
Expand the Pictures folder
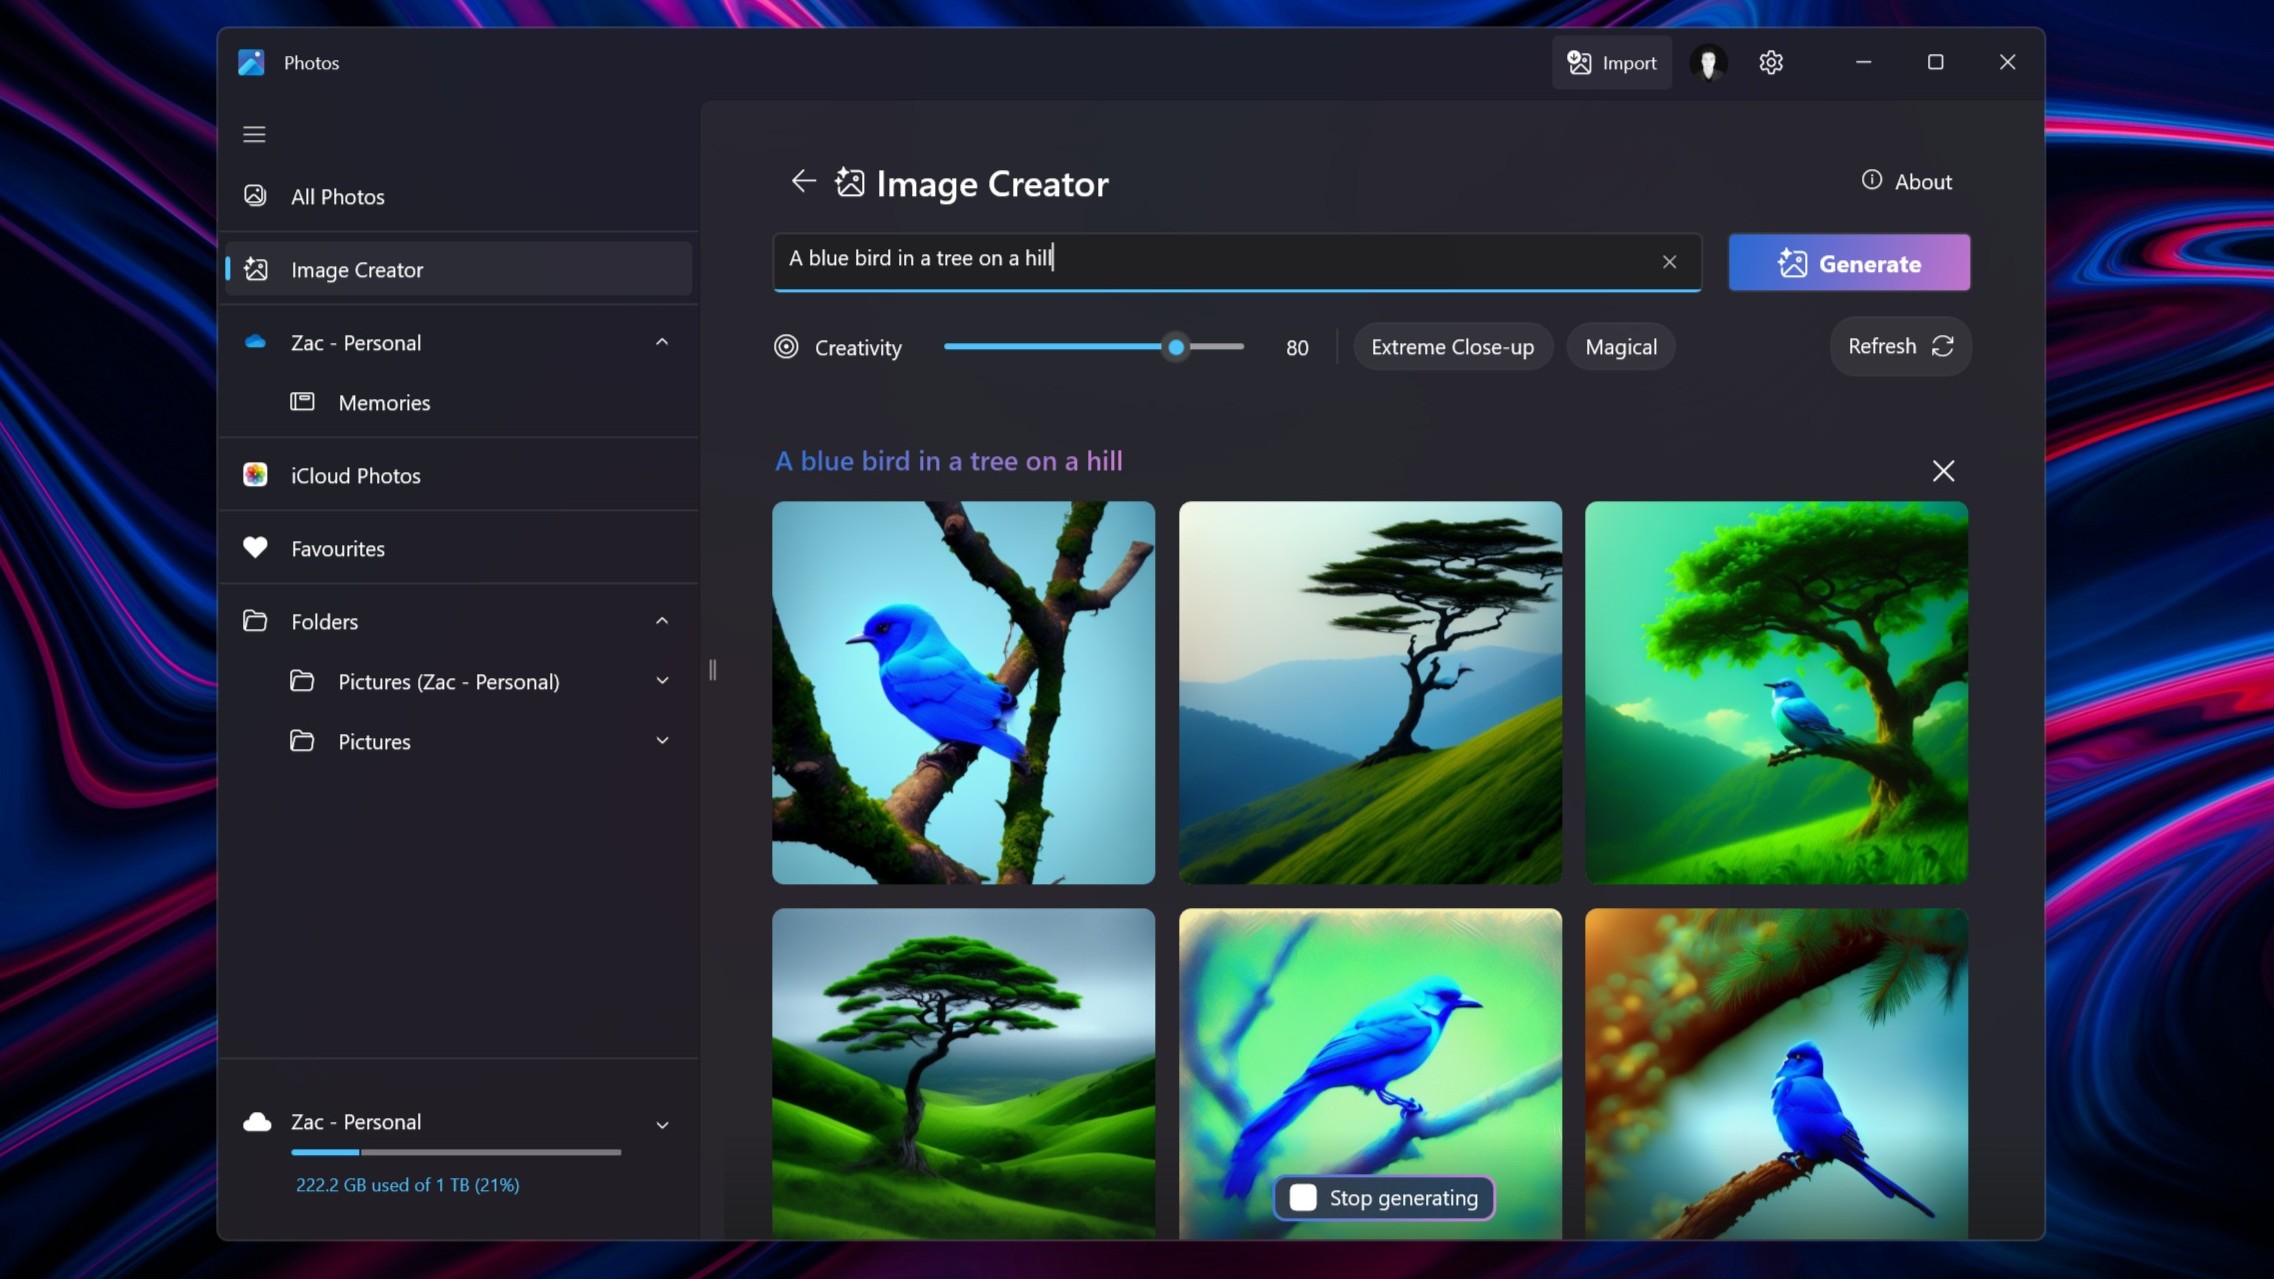[x=661, y=742]
